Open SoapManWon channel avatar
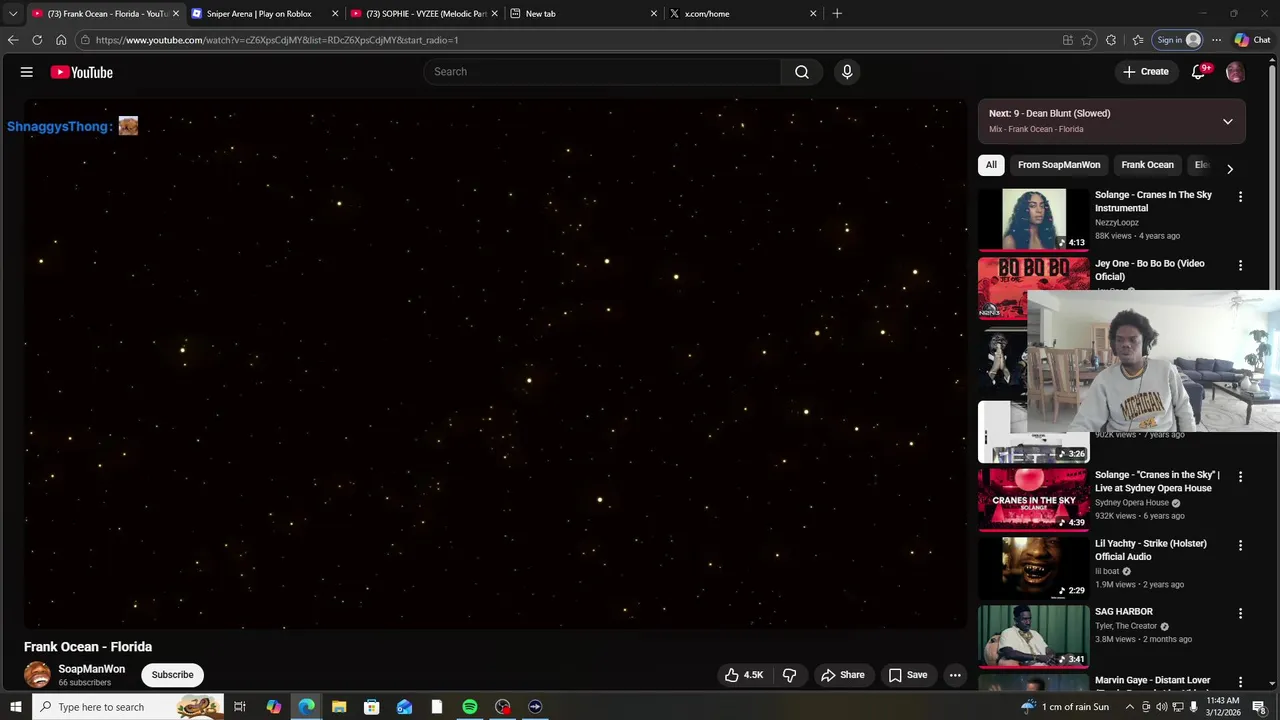1280x720 pixels. coord(37,675)
